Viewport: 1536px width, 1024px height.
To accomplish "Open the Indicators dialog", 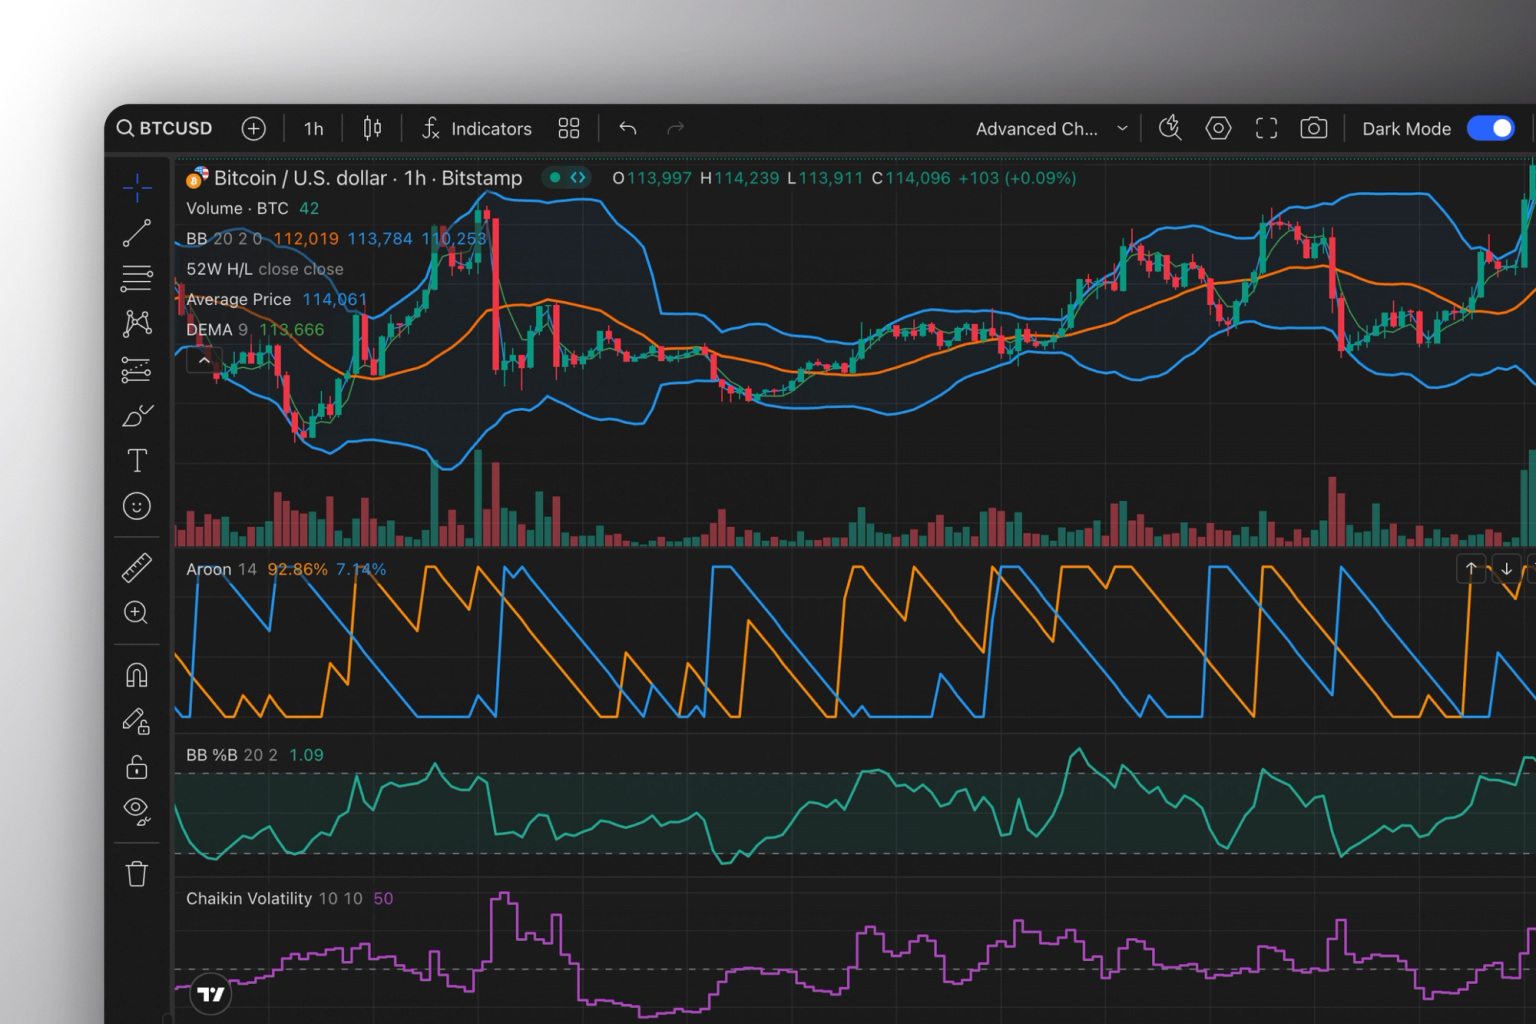I will 477,128.
